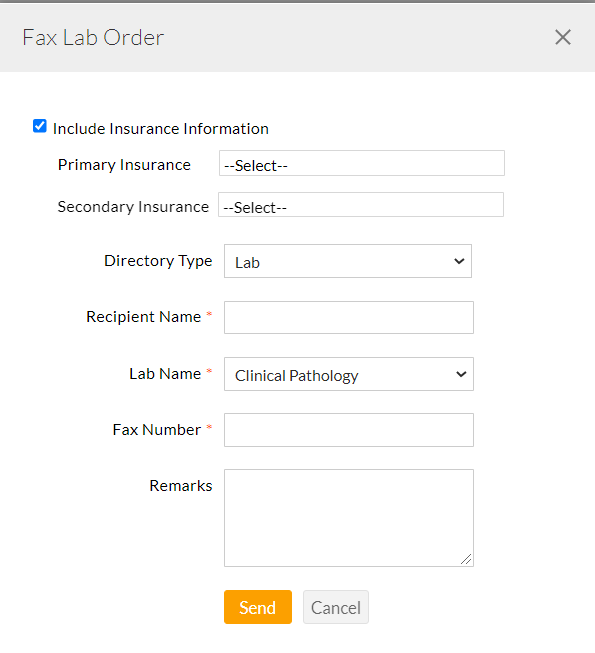Close the Fax Lab Order dialog
The width and height of the screenshot is (595, 653).
click(563, 37)
